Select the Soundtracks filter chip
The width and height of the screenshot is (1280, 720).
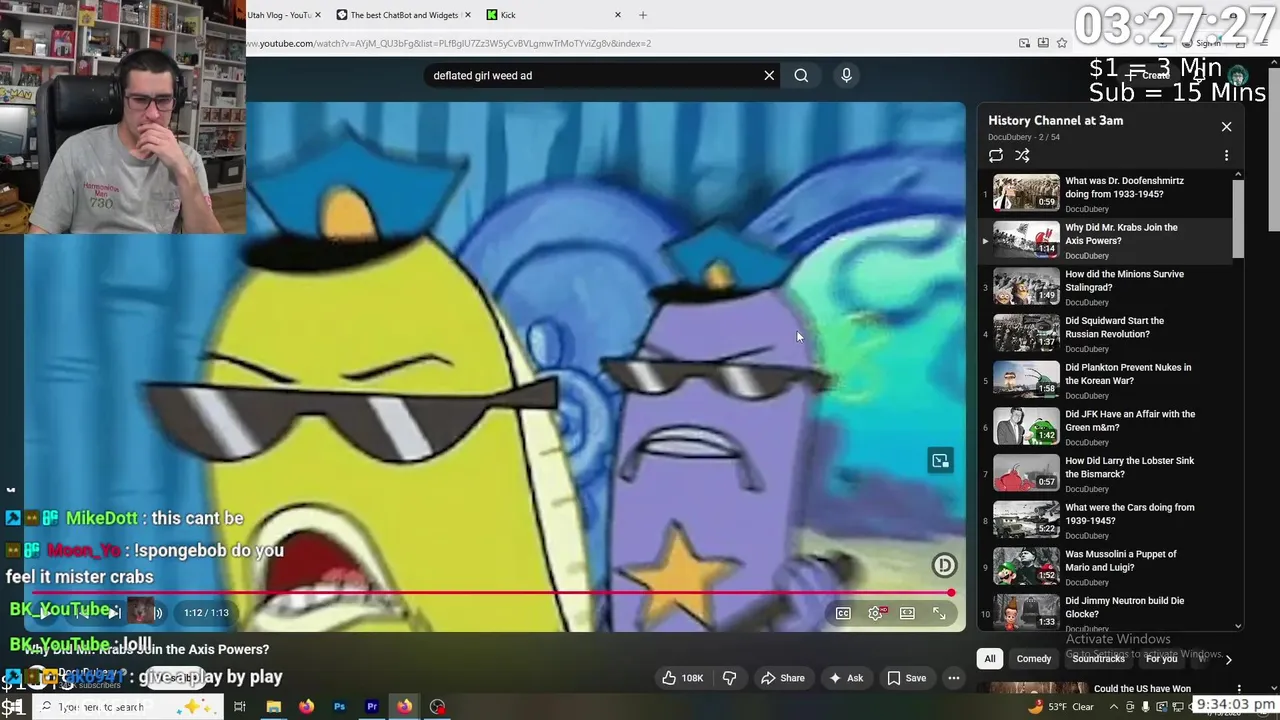point(1098,659)
